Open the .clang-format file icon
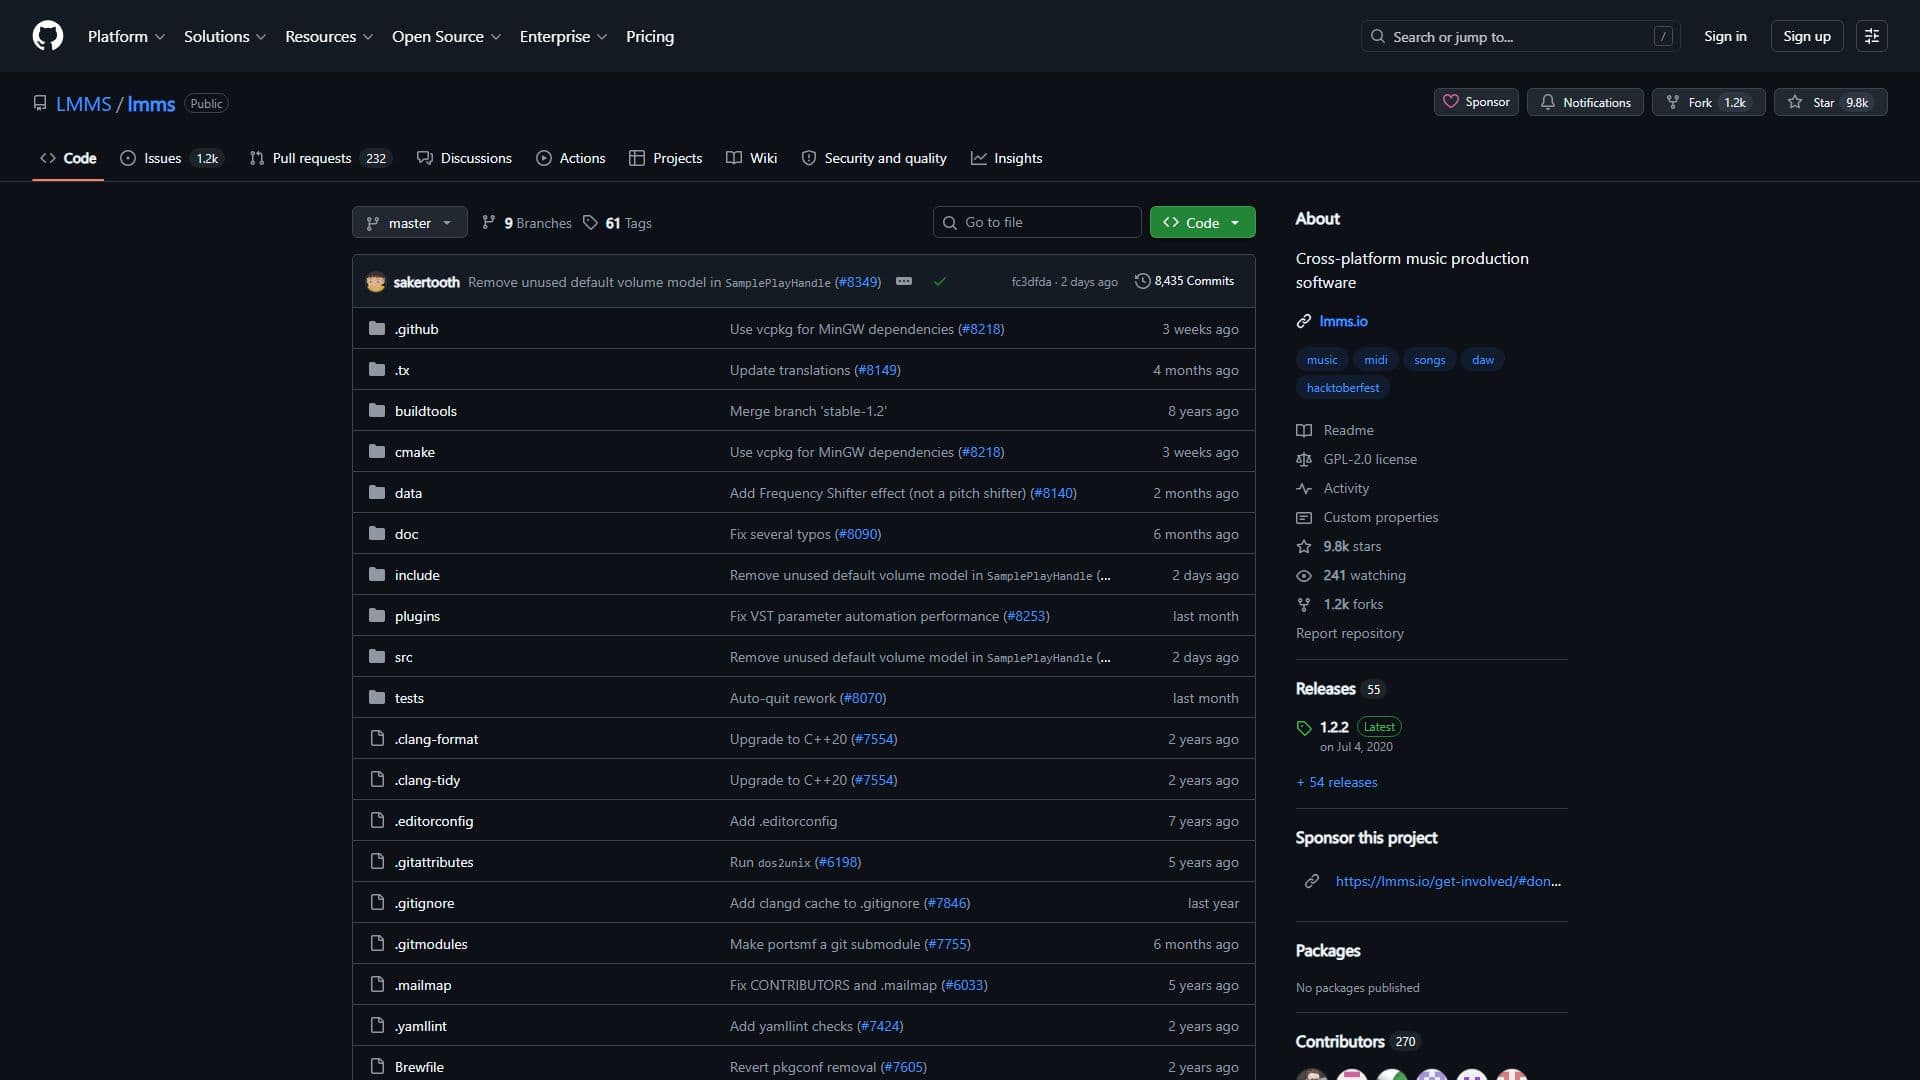The height and width of the screenshot is (1080, 1920). [x=377, y=739]
